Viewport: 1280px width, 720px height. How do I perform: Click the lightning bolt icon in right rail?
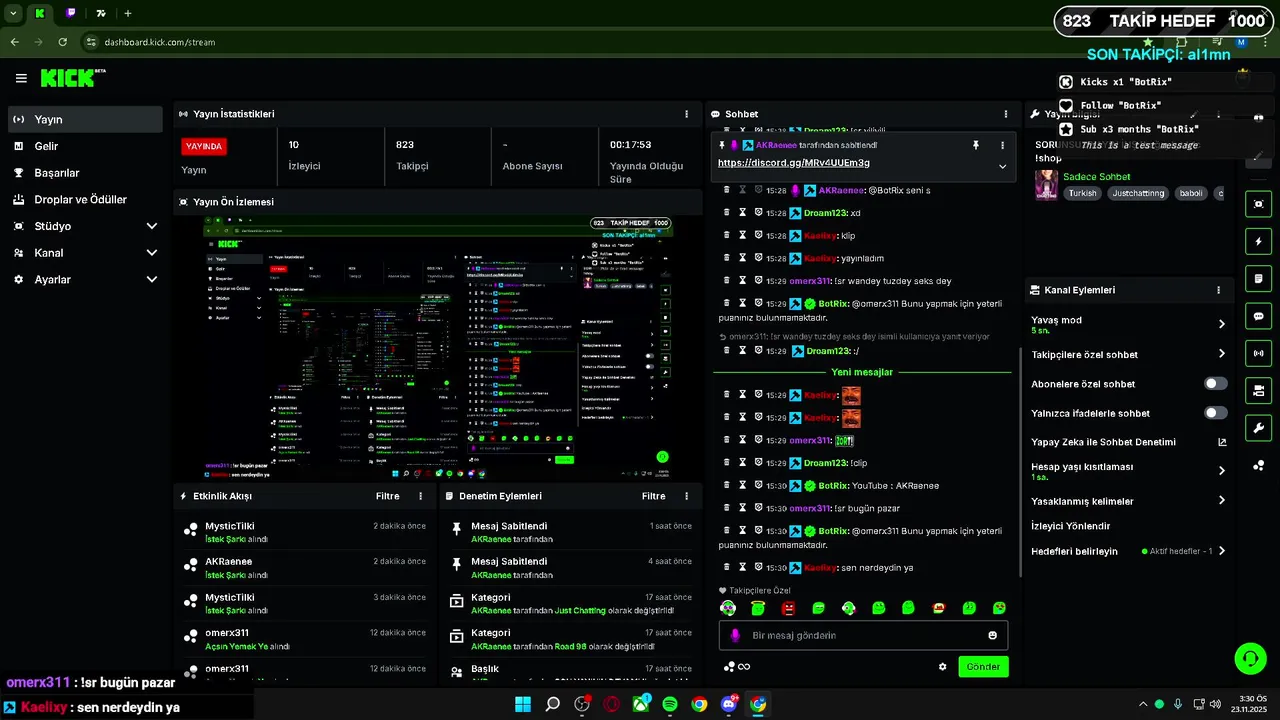1258,241
